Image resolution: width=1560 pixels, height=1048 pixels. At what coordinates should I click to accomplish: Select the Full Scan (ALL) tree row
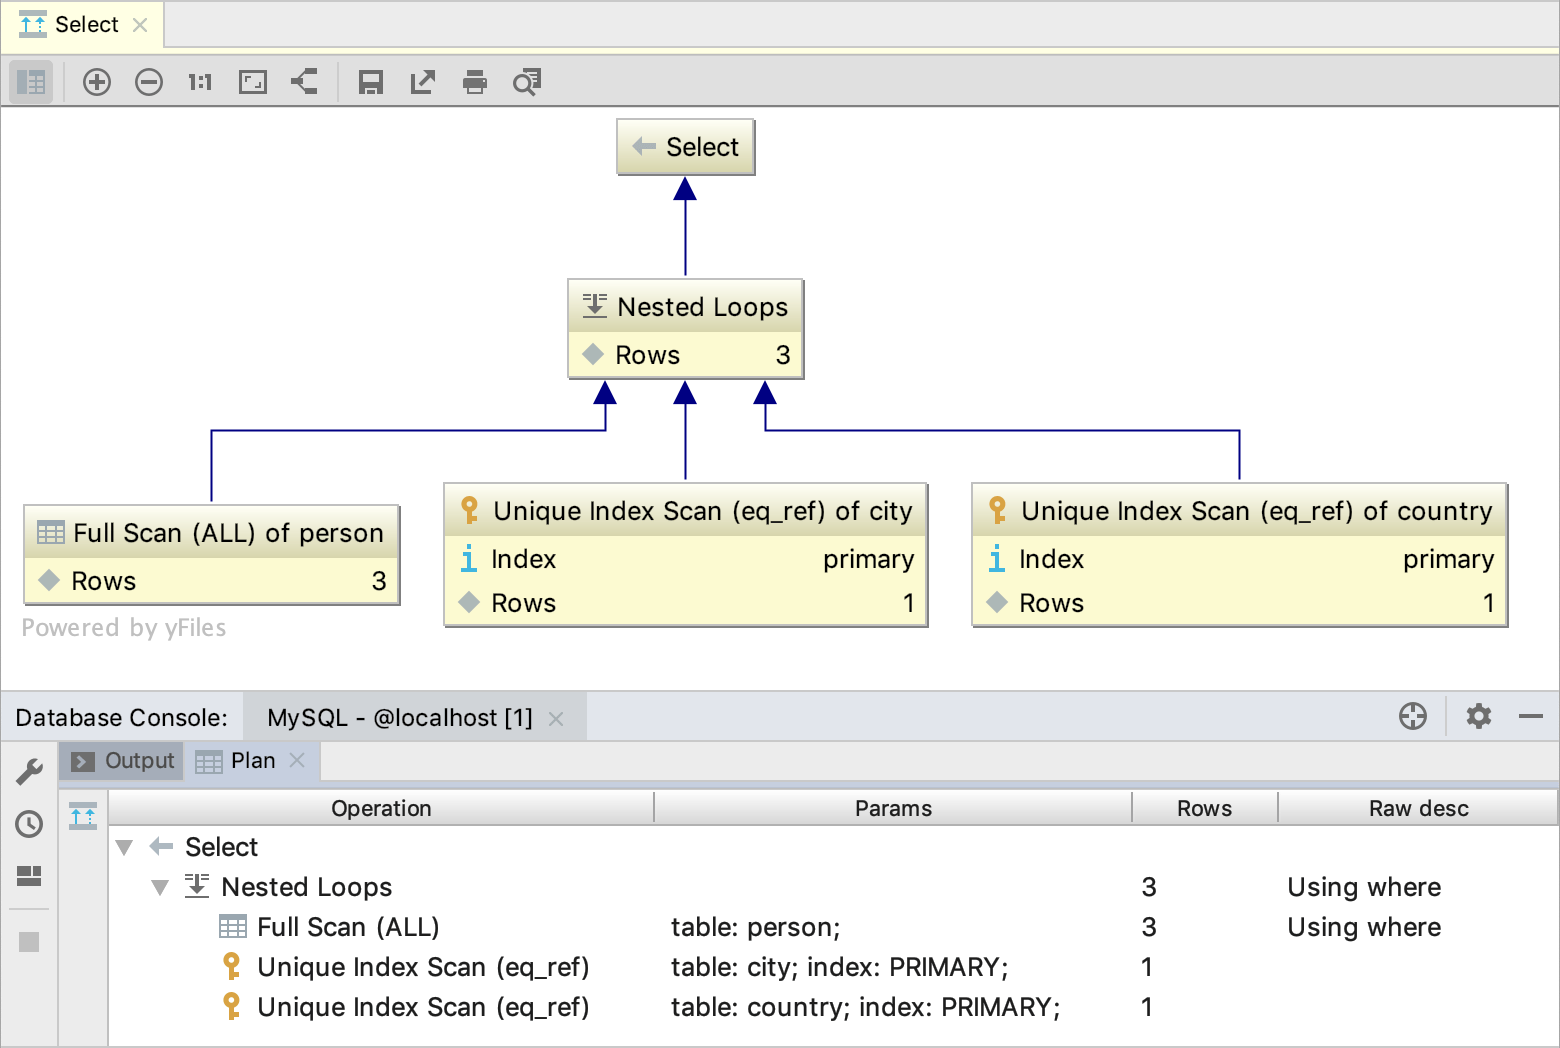pyautogui.click(x=834, y=927)
